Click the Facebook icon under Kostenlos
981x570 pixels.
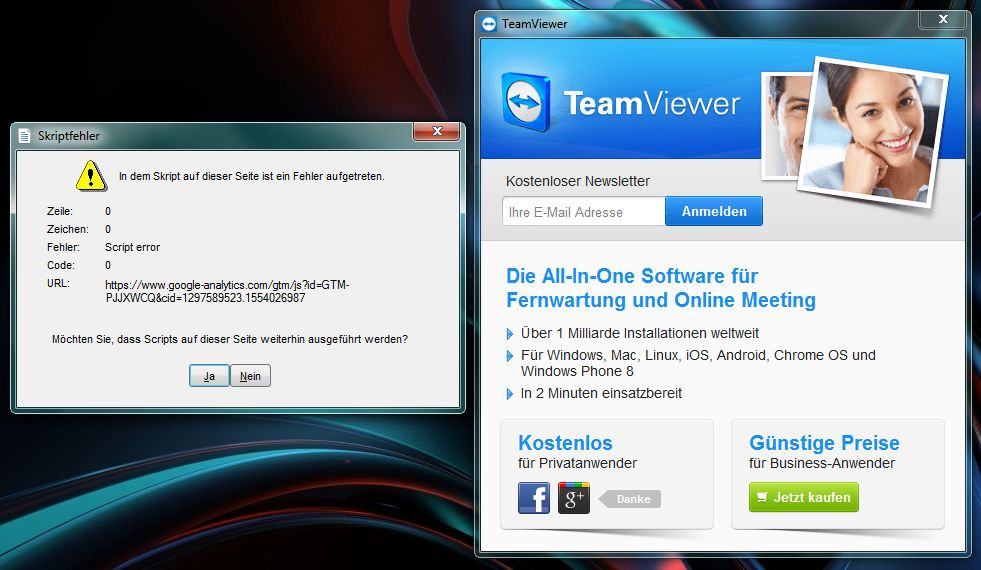tap(534, 498)
